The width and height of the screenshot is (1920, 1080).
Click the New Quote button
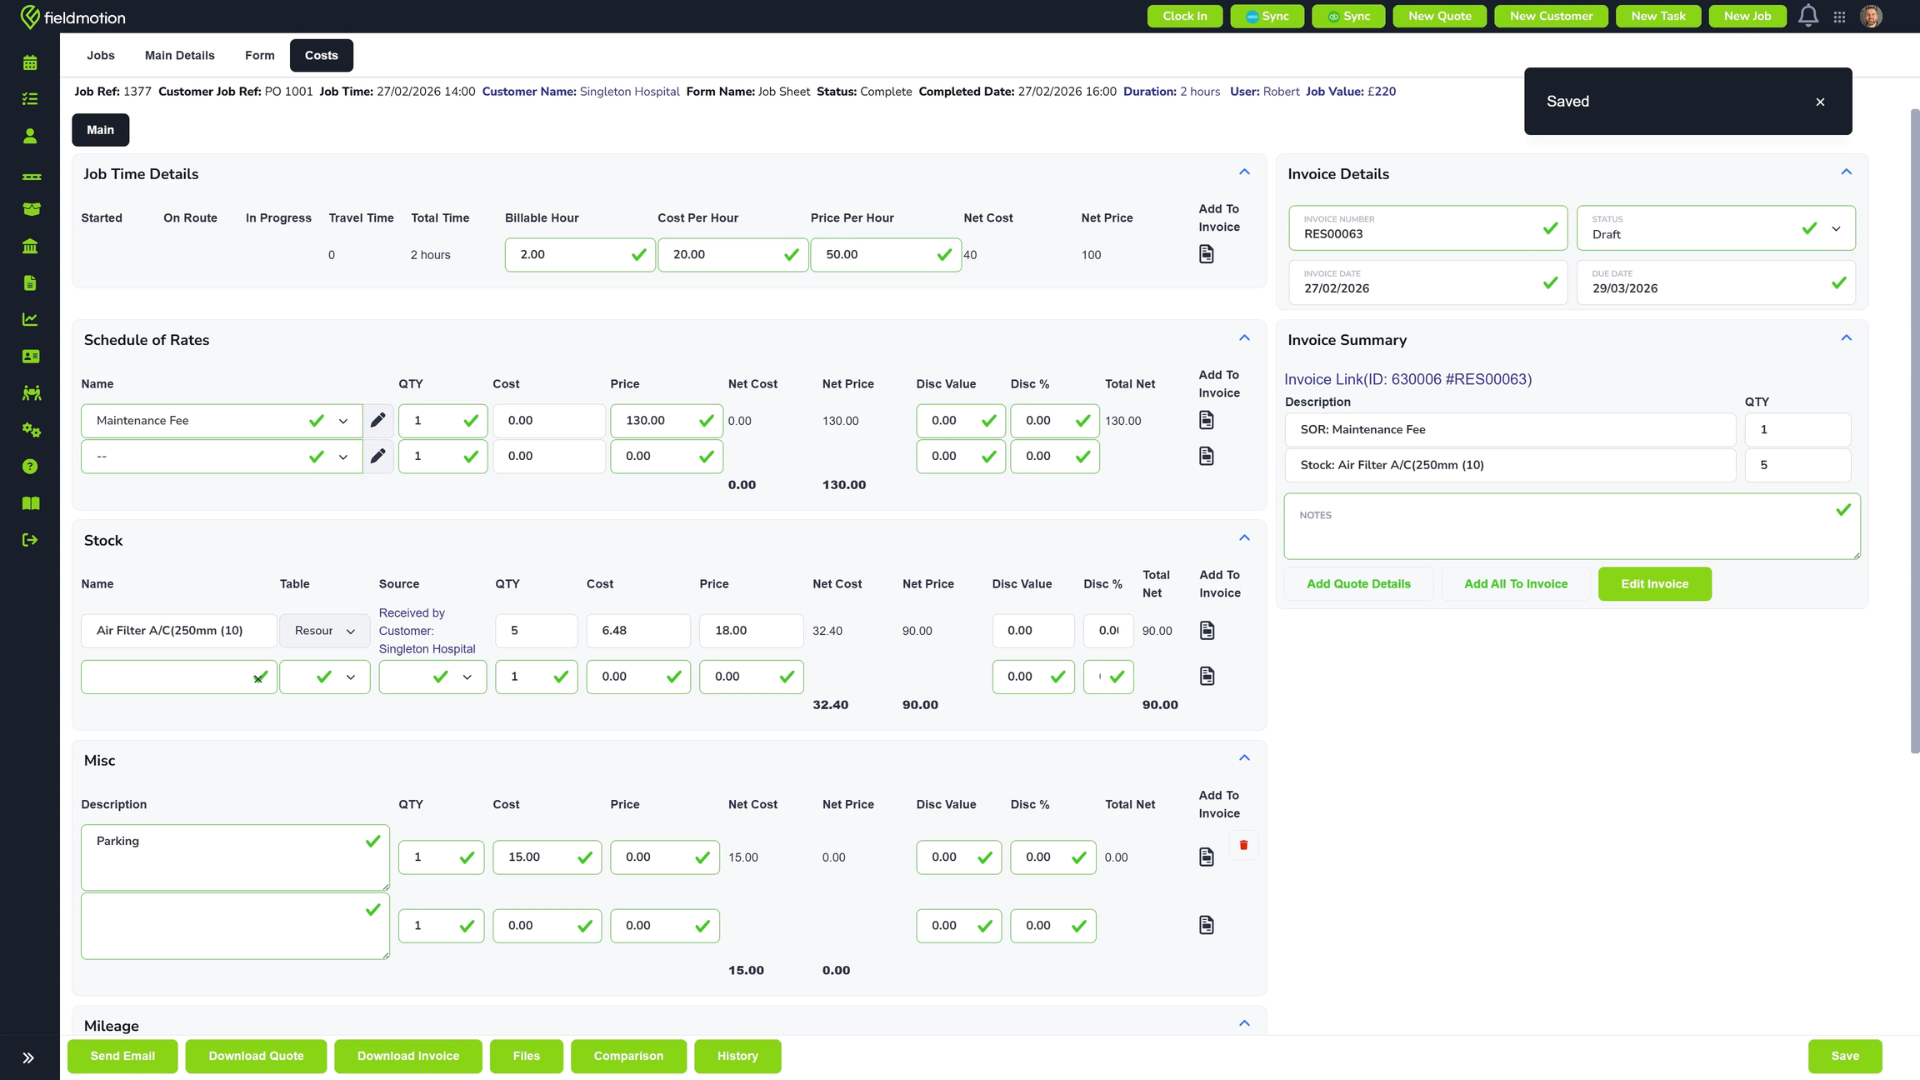click(x=1439, y=16)
